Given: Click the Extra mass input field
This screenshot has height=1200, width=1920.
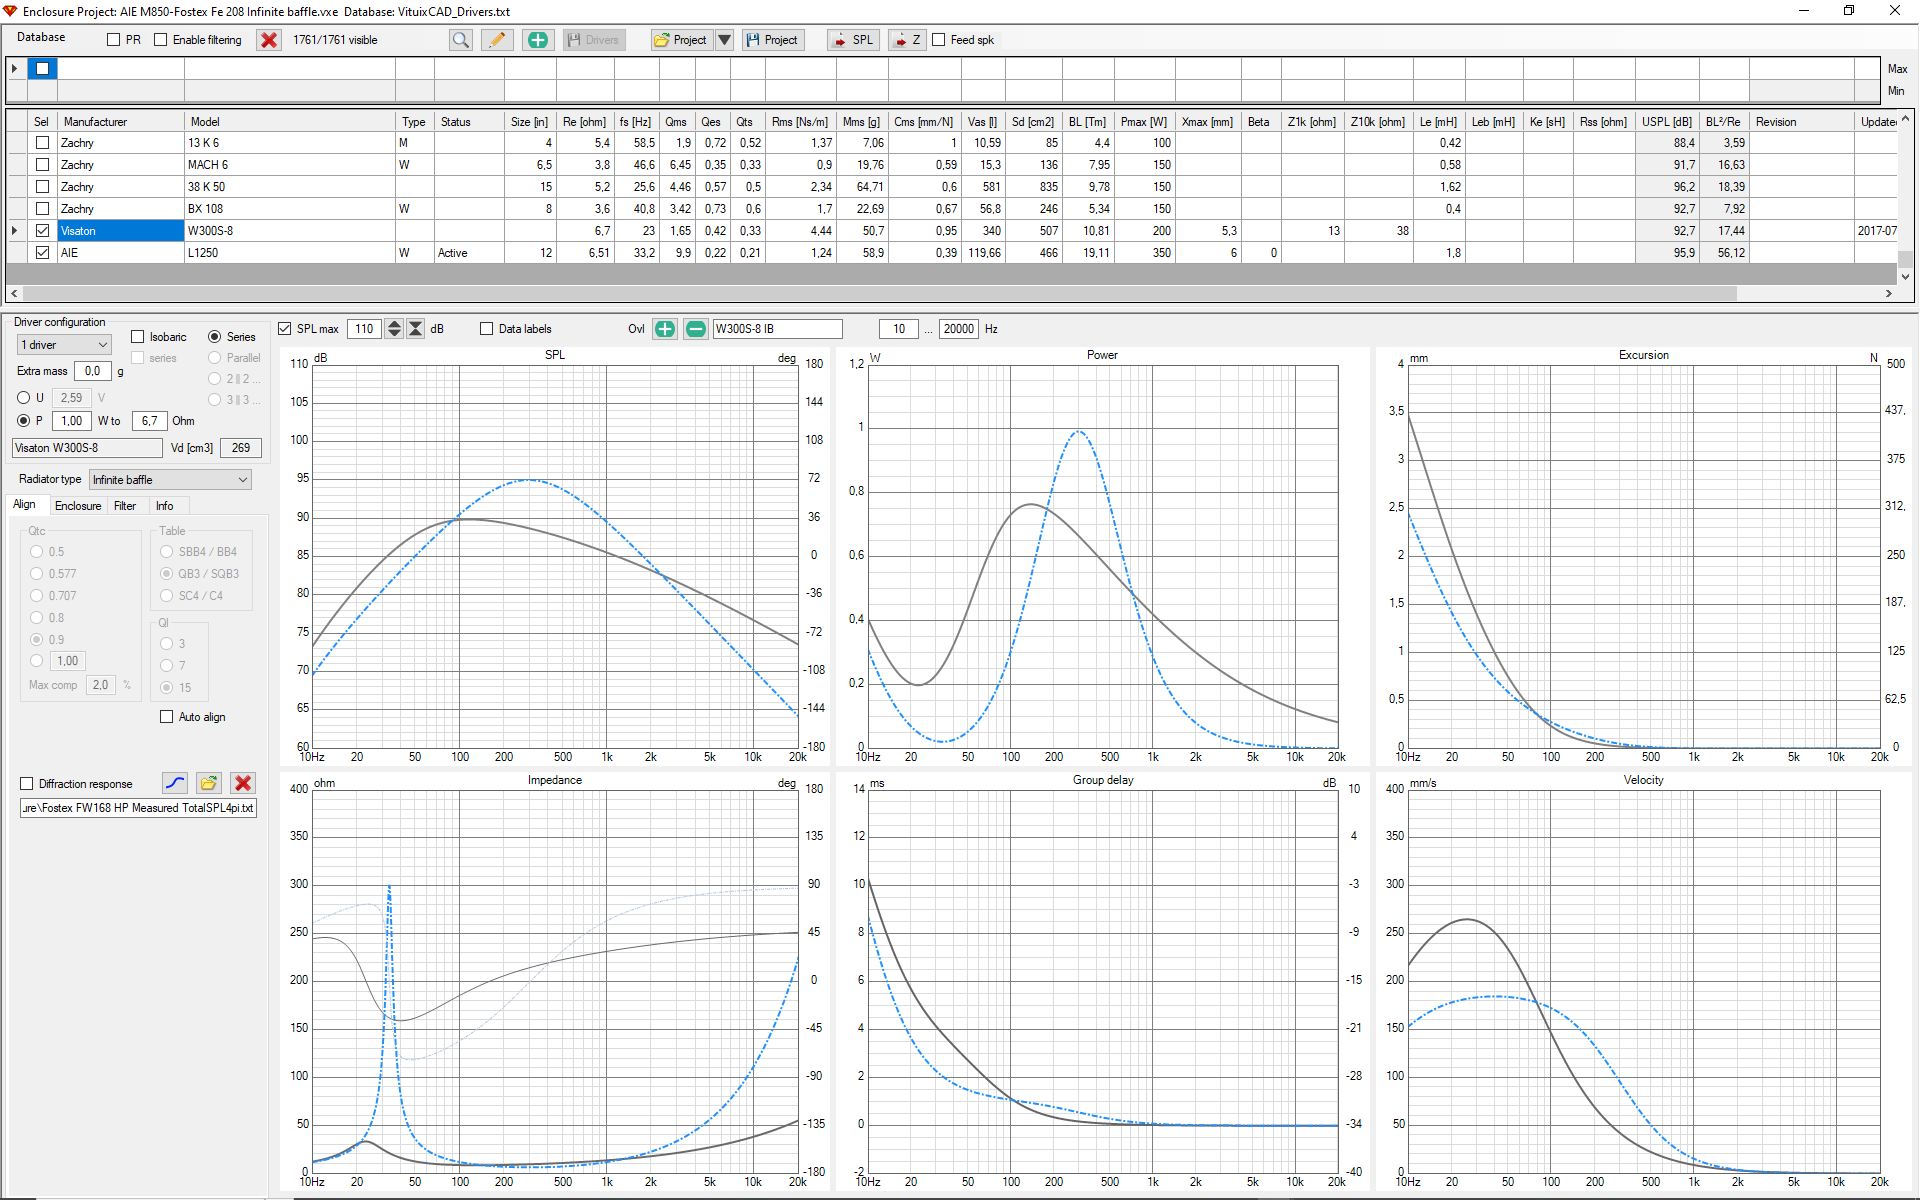Looking at the screenshot, I should click(x=93, y=371).
